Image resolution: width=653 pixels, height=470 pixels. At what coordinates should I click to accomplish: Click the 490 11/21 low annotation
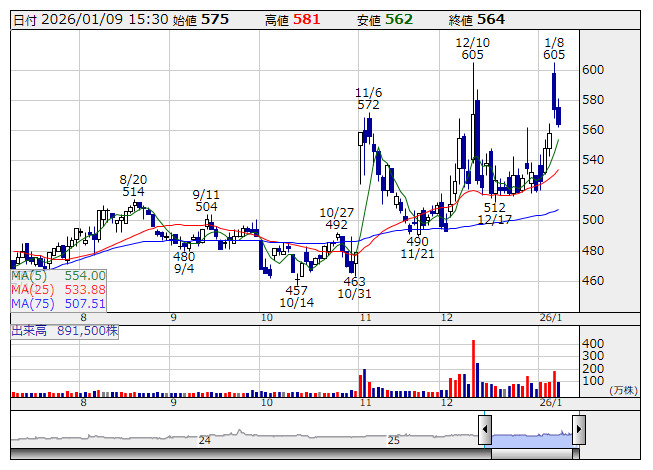[x=417, y=247]
